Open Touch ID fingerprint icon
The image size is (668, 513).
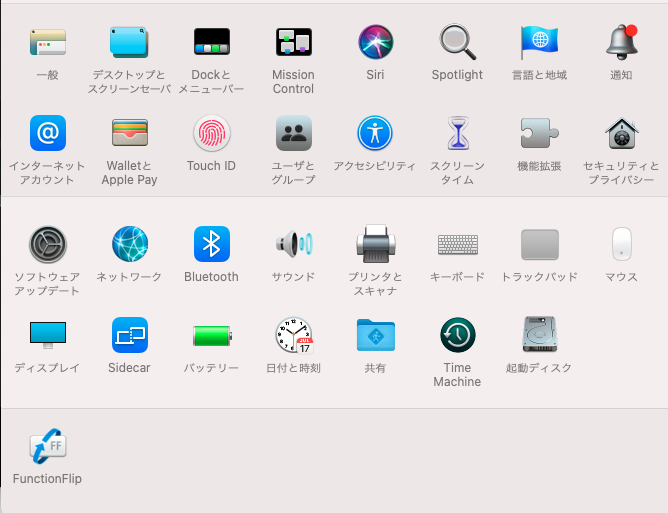[212, 133]
